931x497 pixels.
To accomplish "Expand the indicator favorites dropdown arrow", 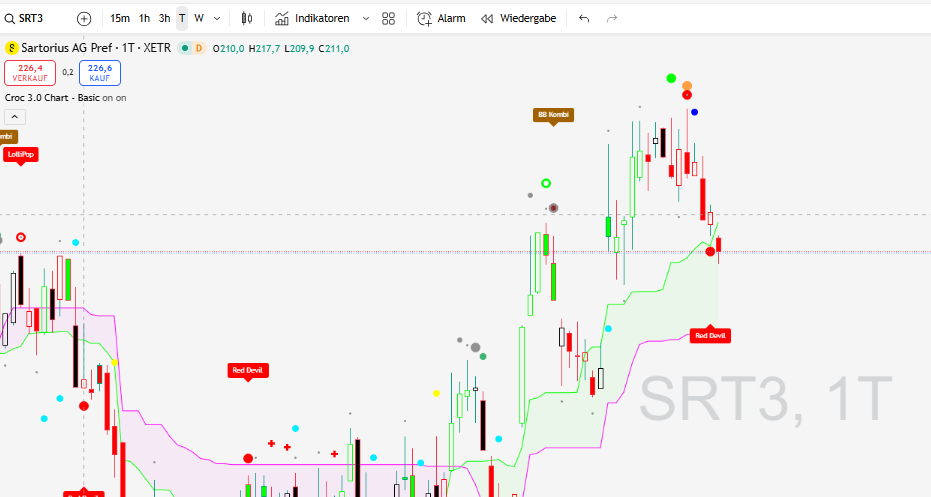I will [365, 18].
